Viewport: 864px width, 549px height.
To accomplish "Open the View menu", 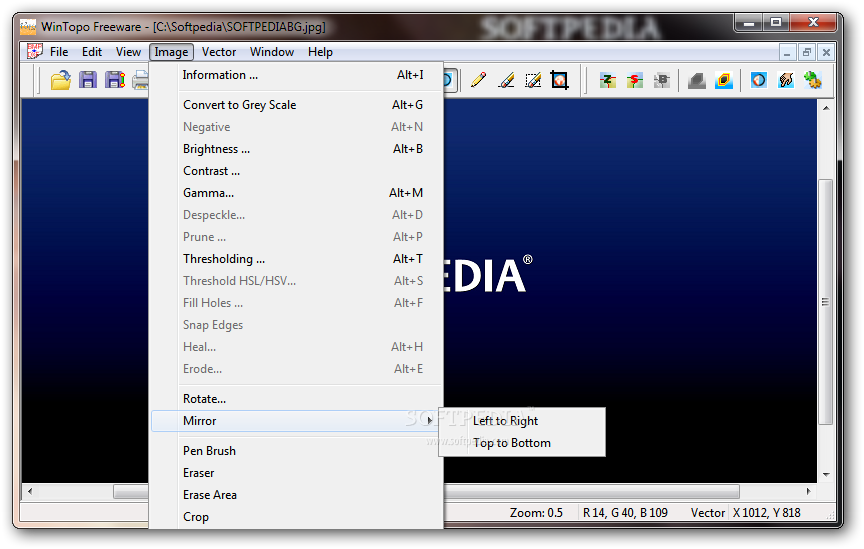I will click(x=128, y=52).
